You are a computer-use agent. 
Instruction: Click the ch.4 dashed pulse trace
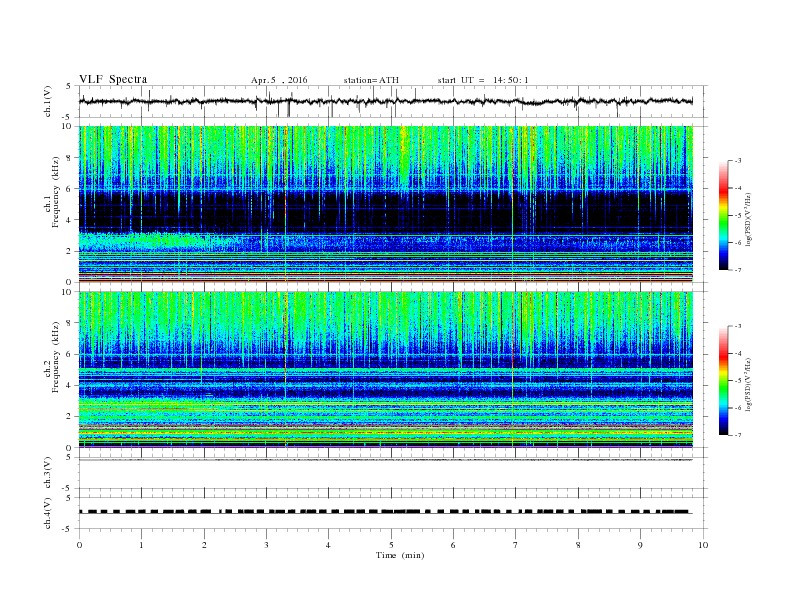(385, 512)
